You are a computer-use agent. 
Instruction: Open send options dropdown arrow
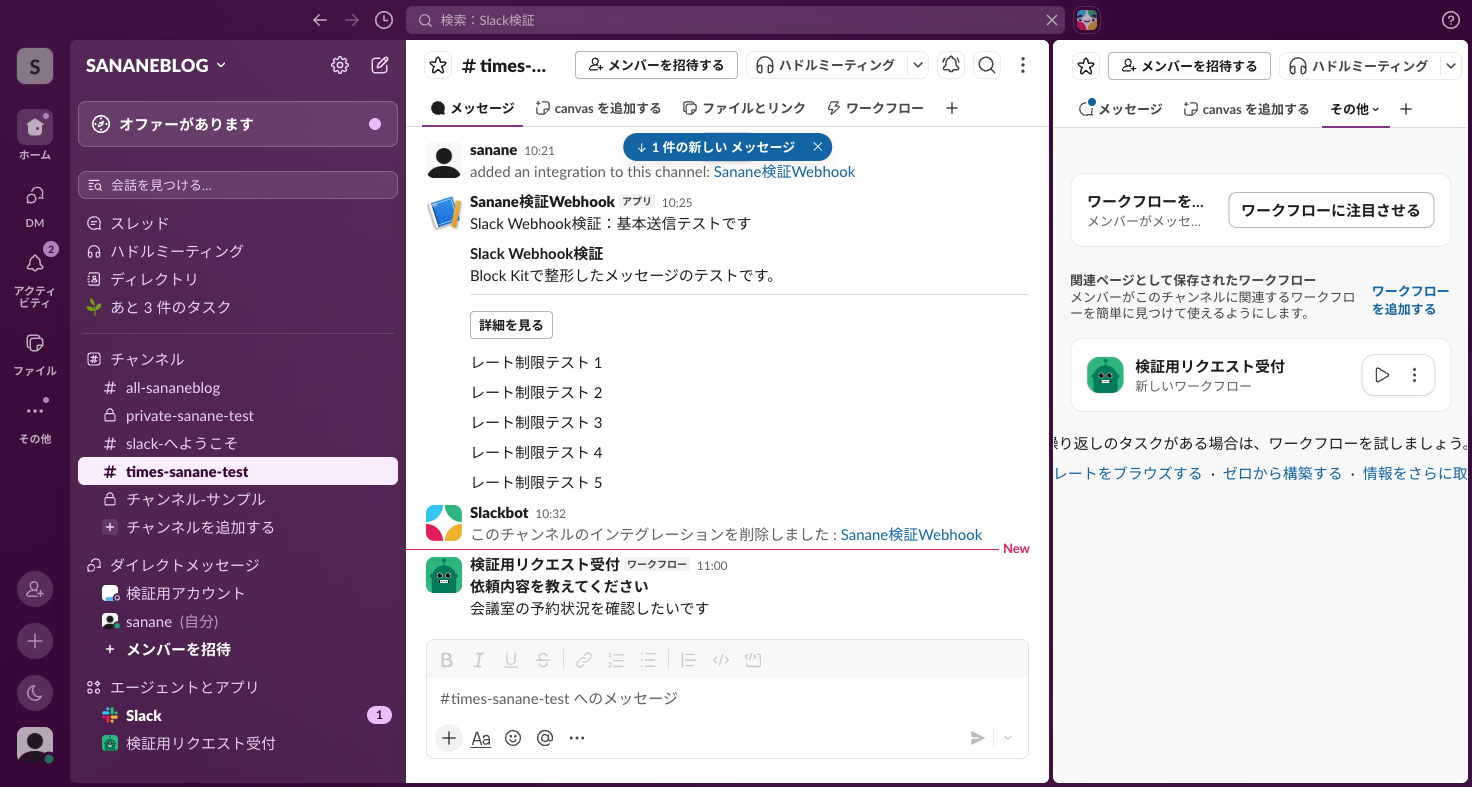[1008, 738]
